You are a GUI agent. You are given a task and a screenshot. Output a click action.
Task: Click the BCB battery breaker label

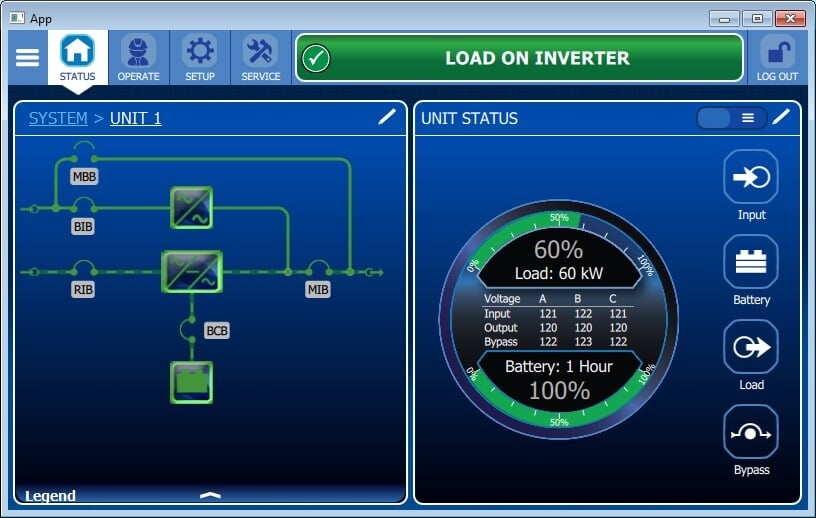(x=216, y=331)
